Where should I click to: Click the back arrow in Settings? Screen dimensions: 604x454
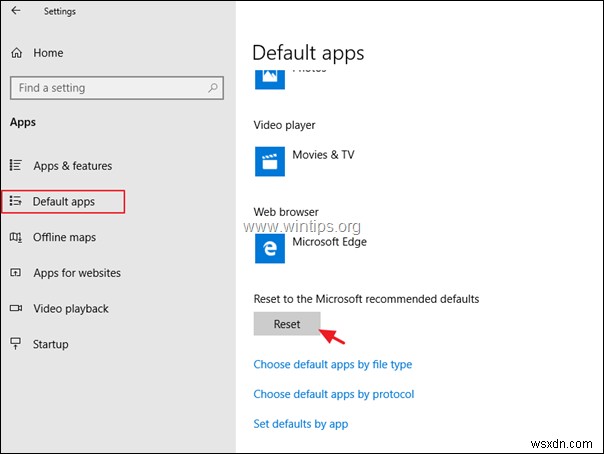click(15, 12)
